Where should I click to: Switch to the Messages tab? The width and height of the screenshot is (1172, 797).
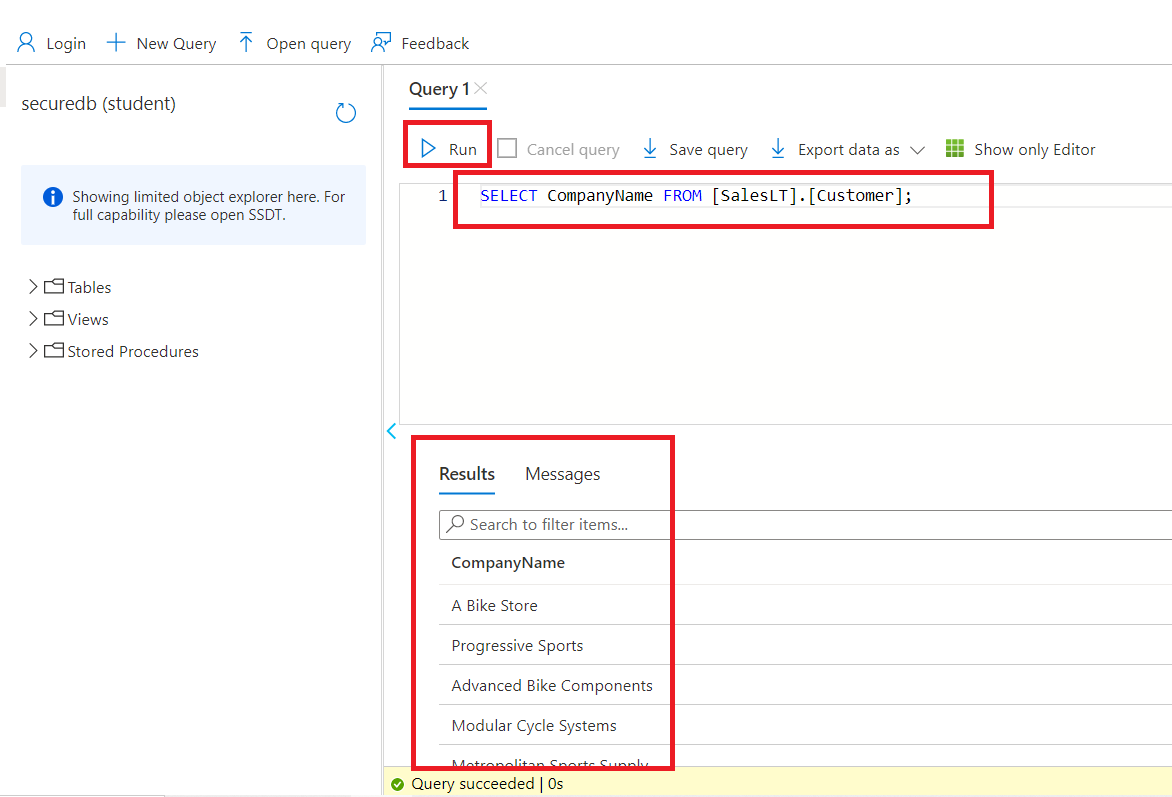pos(562,474)
